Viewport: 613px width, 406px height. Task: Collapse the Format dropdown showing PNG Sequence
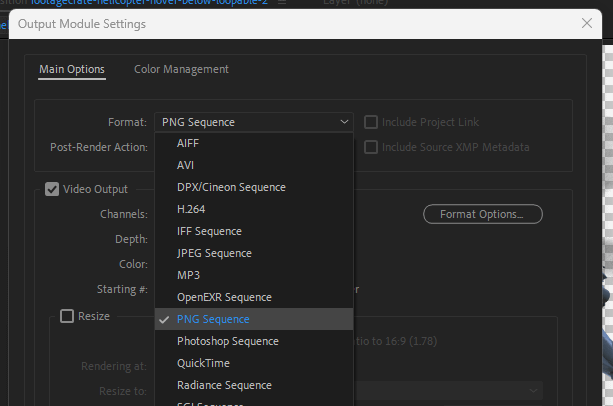click(x=254, y=122)
